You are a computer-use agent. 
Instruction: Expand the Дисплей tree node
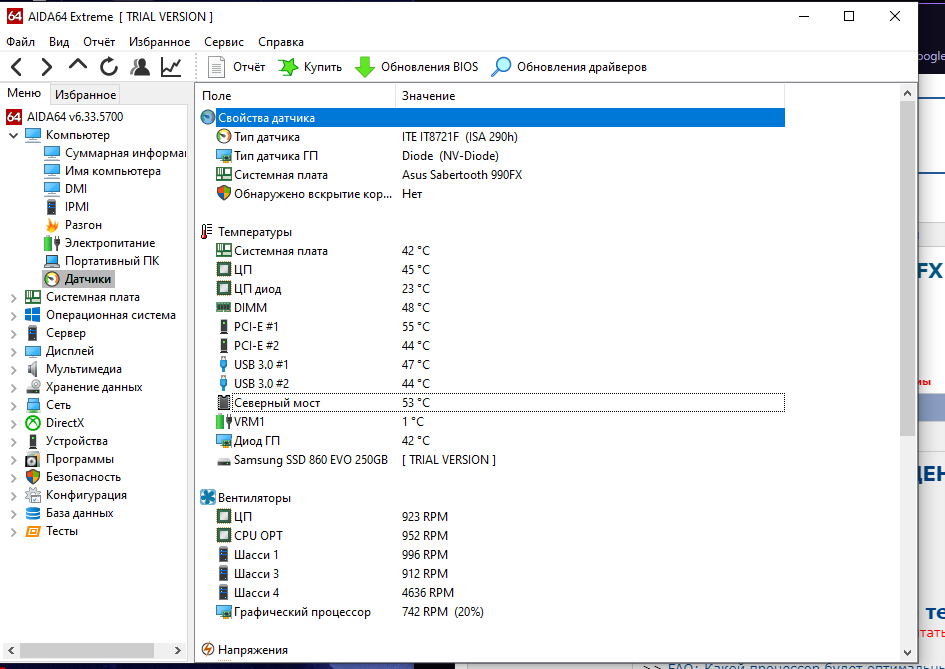[x=13, y=351]
